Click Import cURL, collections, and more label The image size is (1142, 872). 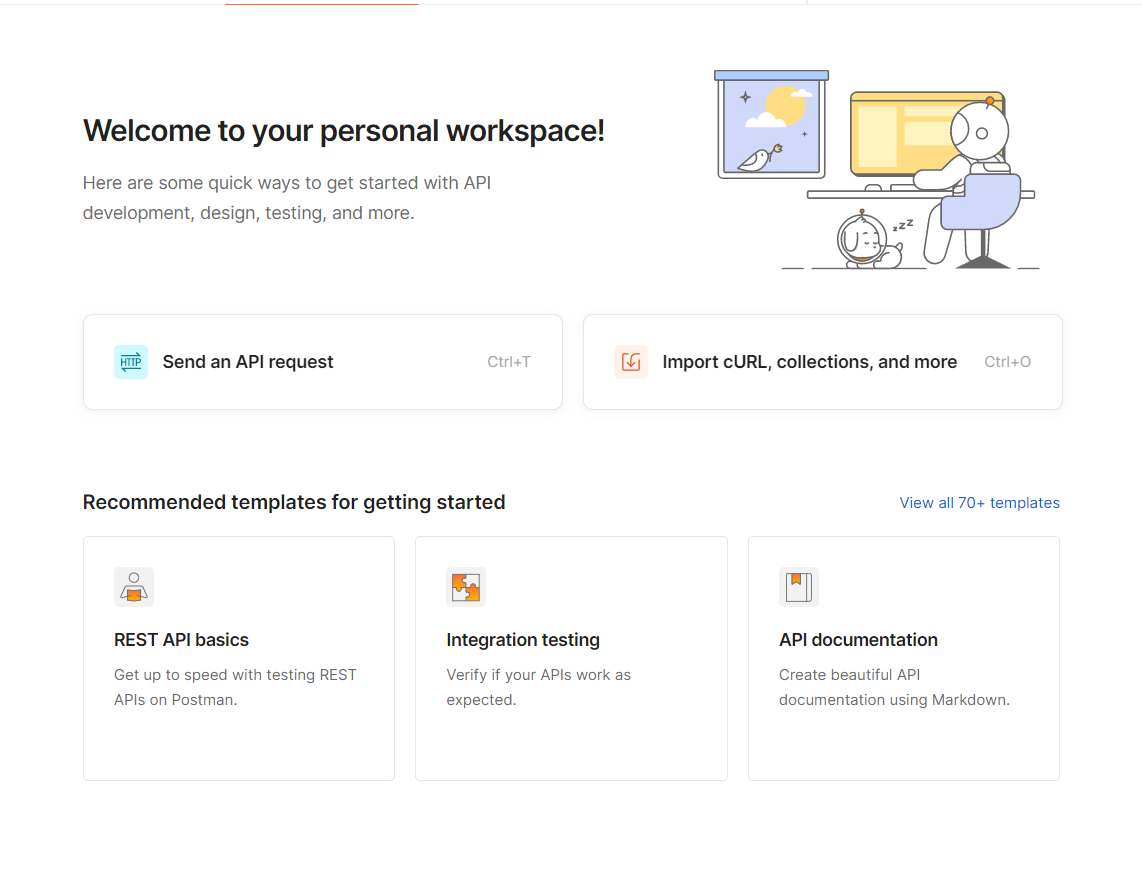809,362
